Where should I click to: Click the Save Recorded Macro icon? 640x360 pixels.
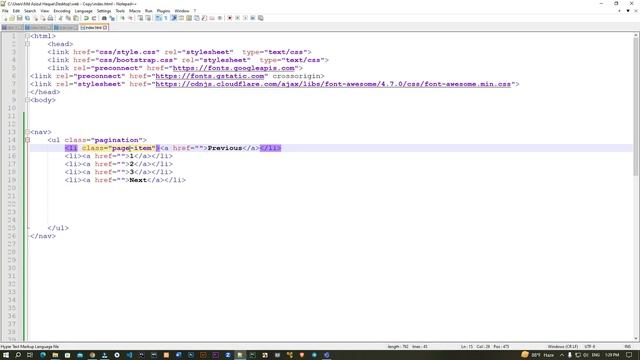261,18
